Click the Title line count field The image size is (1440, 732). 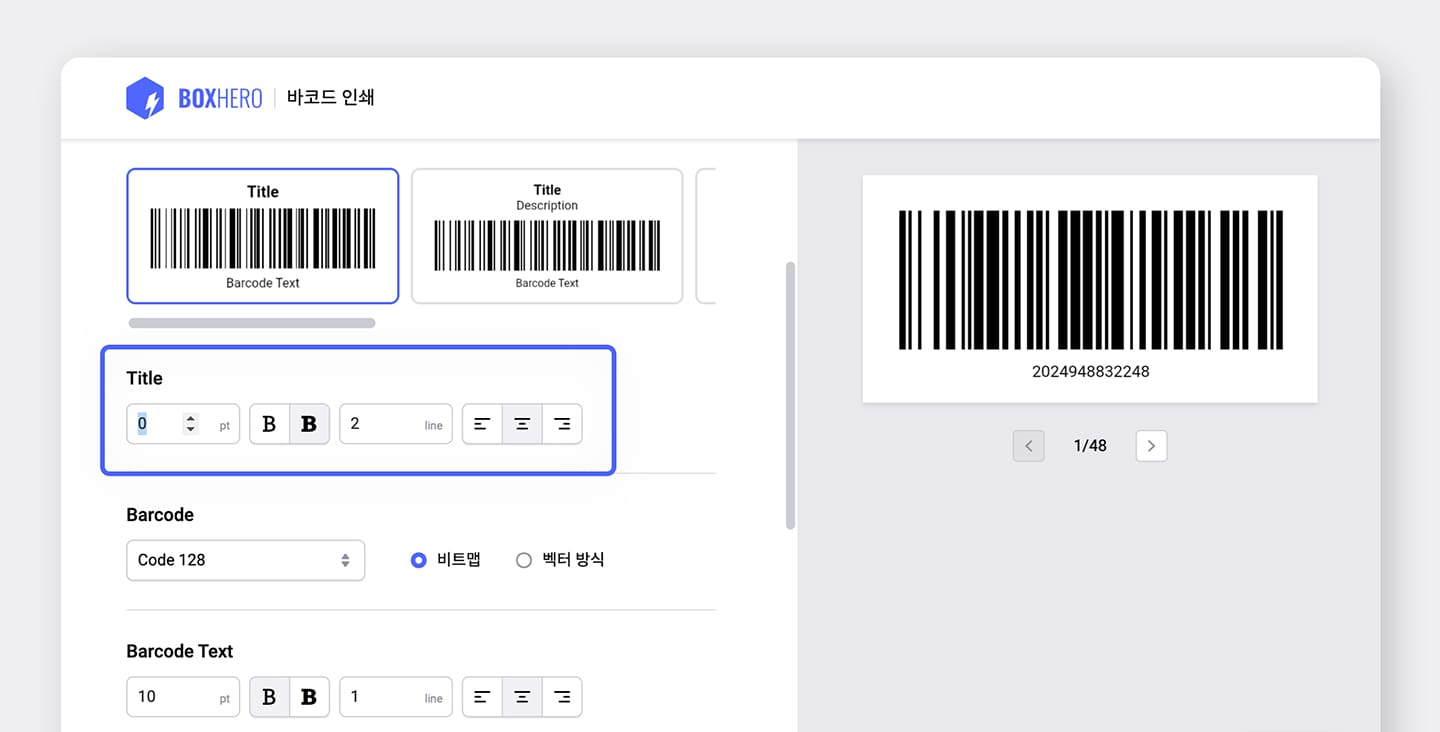tap(396, 424)
